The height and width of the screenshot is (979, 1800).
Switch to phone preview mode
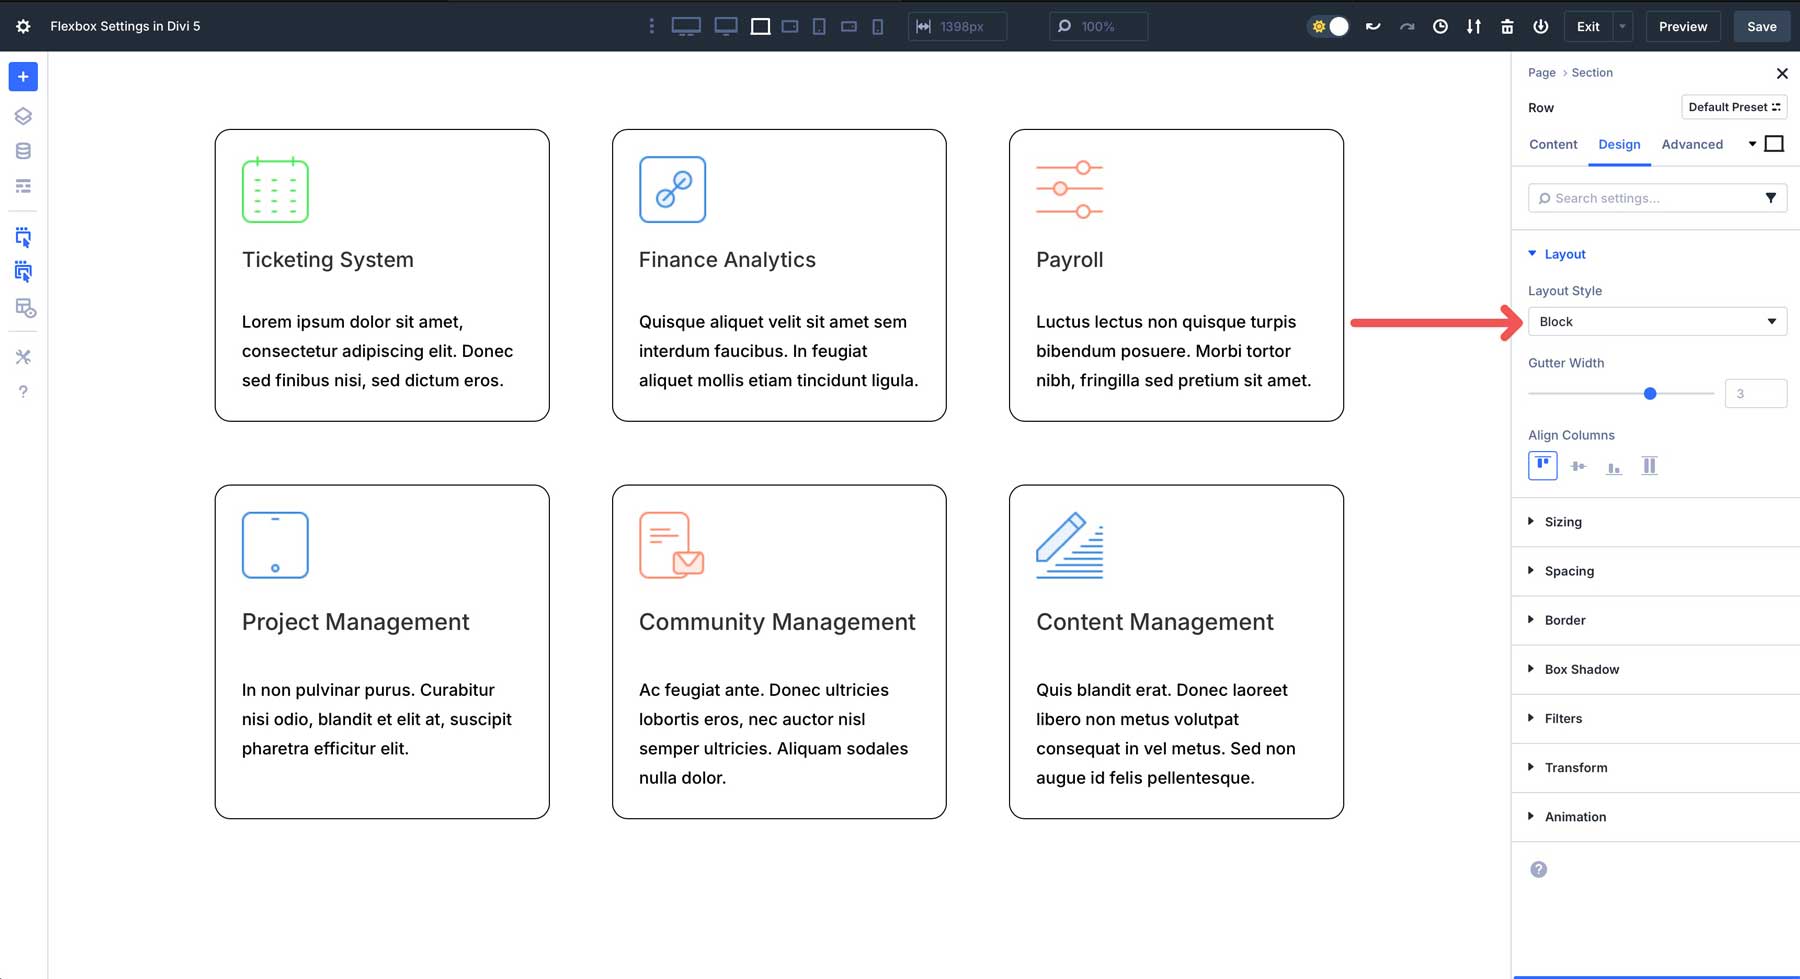(x=877, y=27)
